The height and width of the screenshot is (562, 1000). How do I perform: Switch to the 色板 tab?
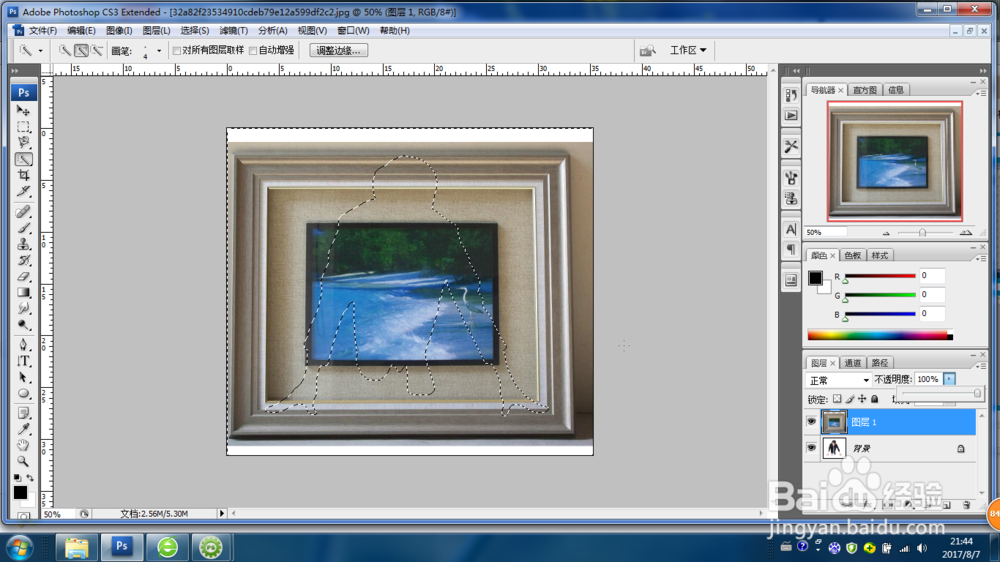click(x=853, y=255)
